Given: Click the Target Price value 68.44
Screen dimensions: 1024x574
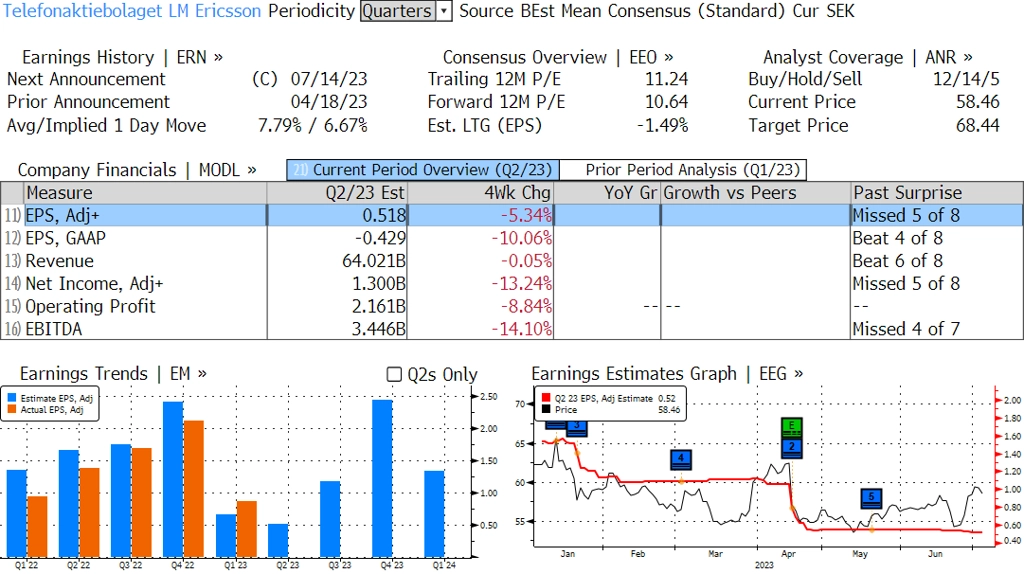Looking at the screenshot, I should (978, 125).
